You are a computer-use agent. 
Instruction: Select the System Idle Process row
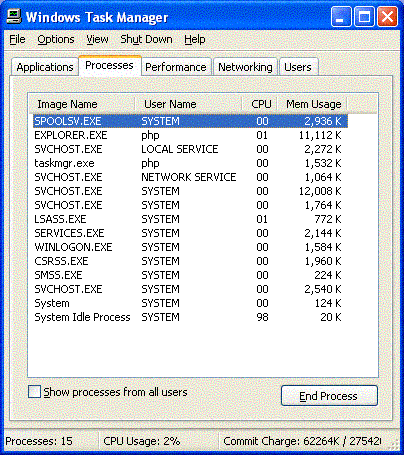pyautogui.click(x=190, y=317)
